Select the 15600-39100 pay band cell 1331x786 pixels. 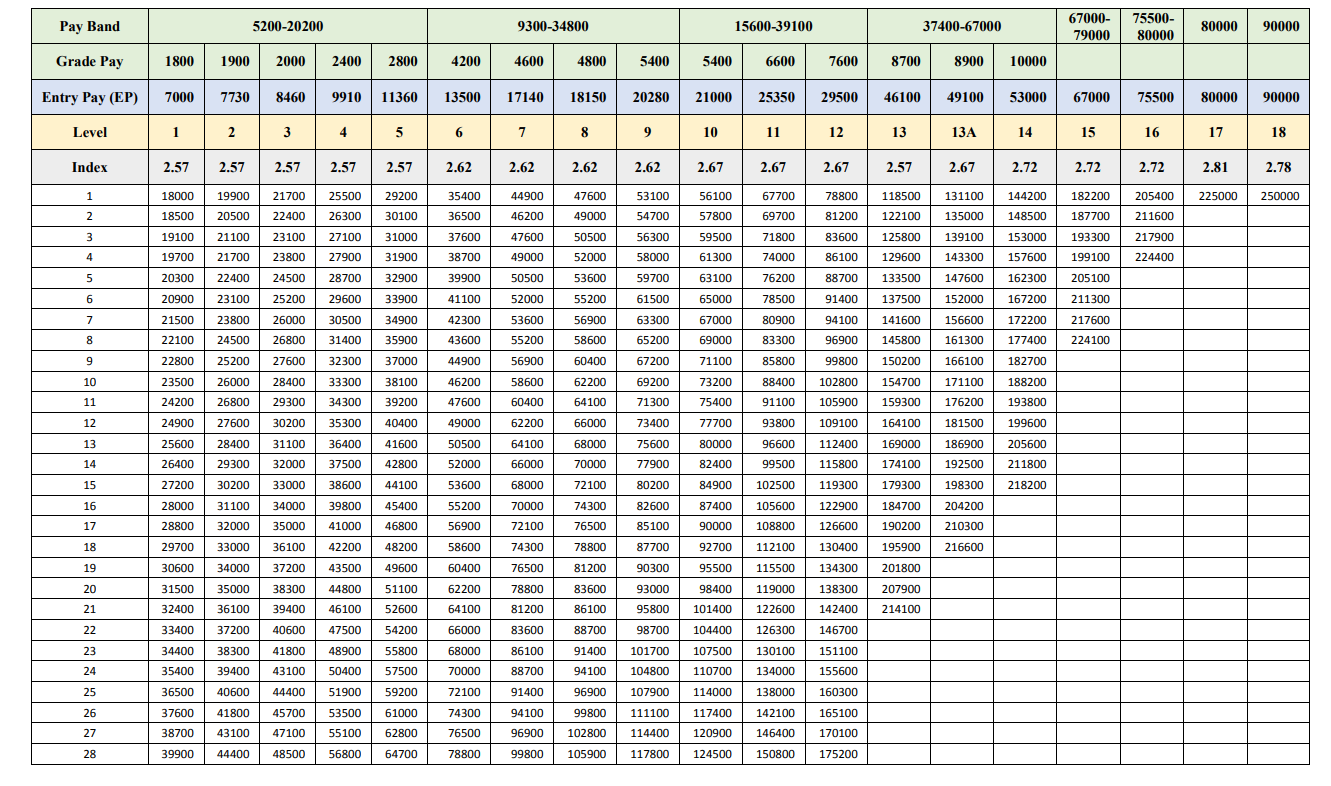pyautogui.click(x=773, y=26)
